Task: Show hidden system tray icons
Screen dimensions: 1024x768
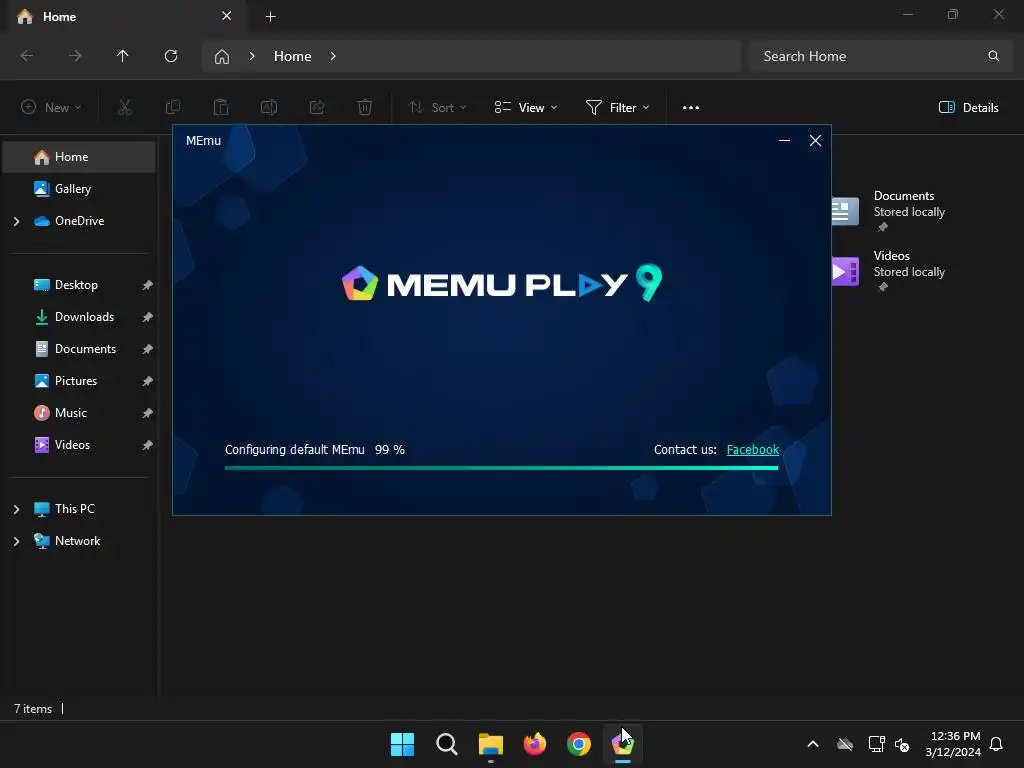Action: [813, 744]
